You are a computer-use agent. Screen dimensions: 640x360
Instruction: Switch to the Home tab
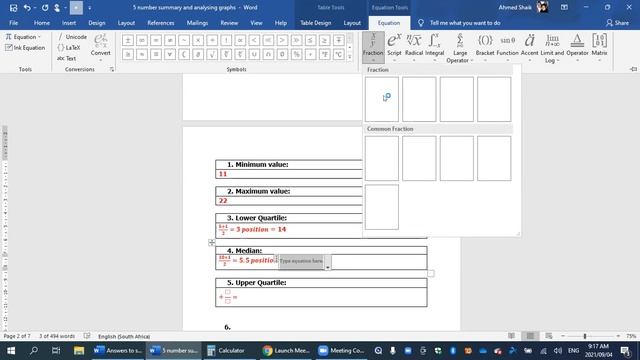pos(42,23)
